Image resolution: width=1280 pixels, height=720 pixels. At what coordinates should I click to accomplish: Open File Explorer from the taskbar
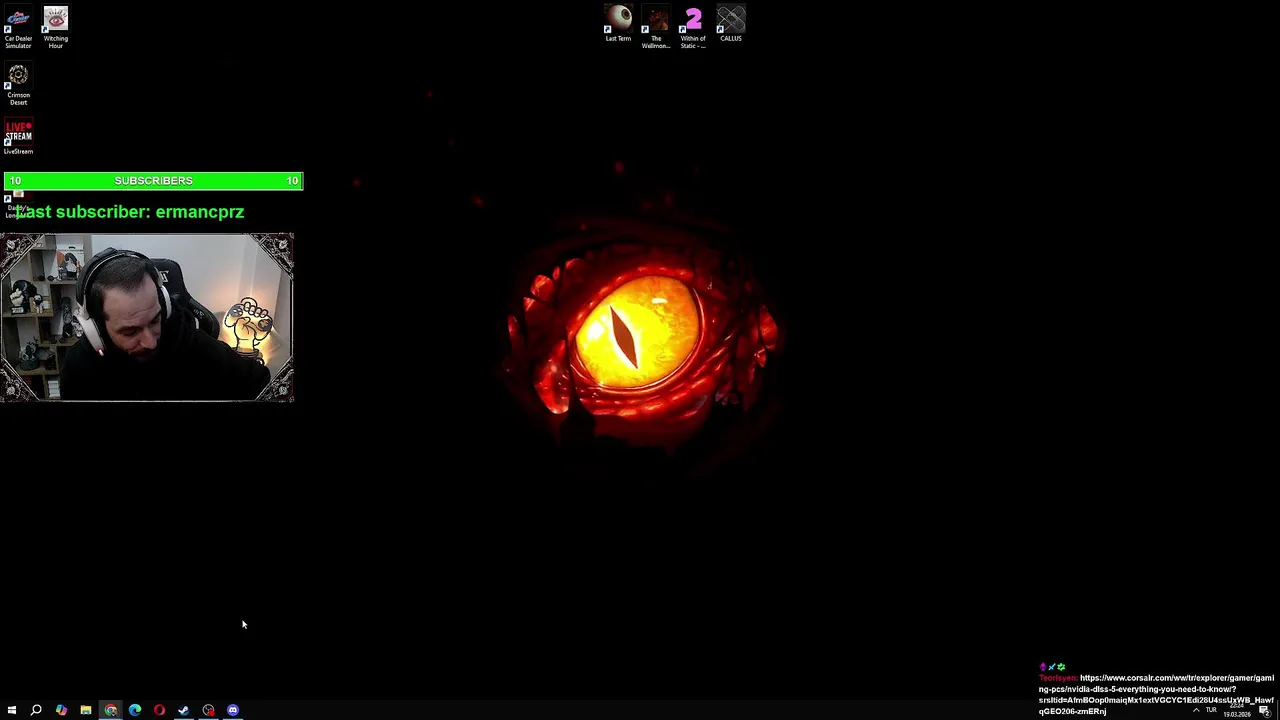pos(86,710)
